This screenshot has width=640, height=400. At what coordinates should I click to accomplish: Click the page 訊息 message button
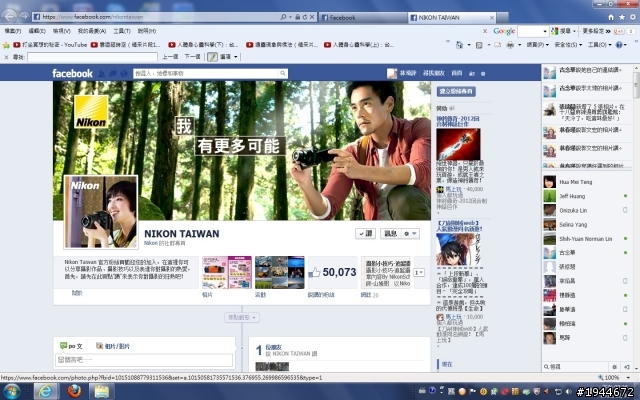[391, 233]
